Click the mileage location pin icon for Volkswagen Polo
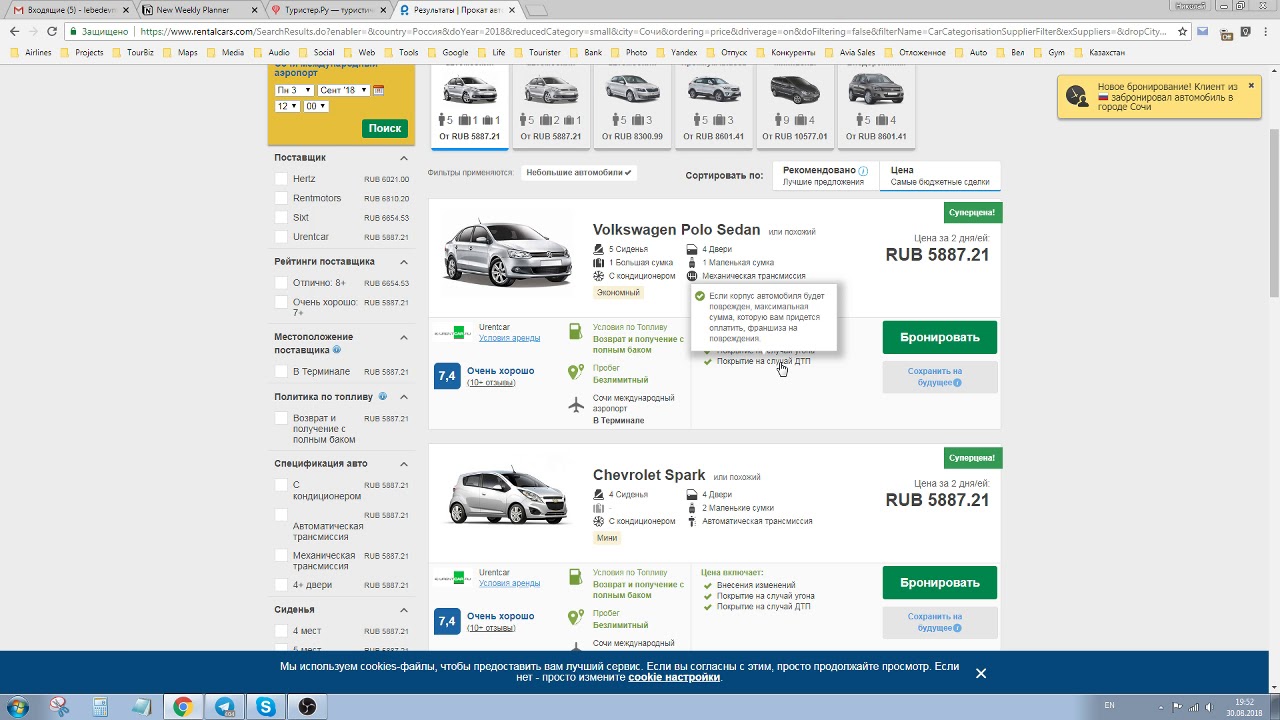This screenshot has width=1280, height=720. (575, 372)
